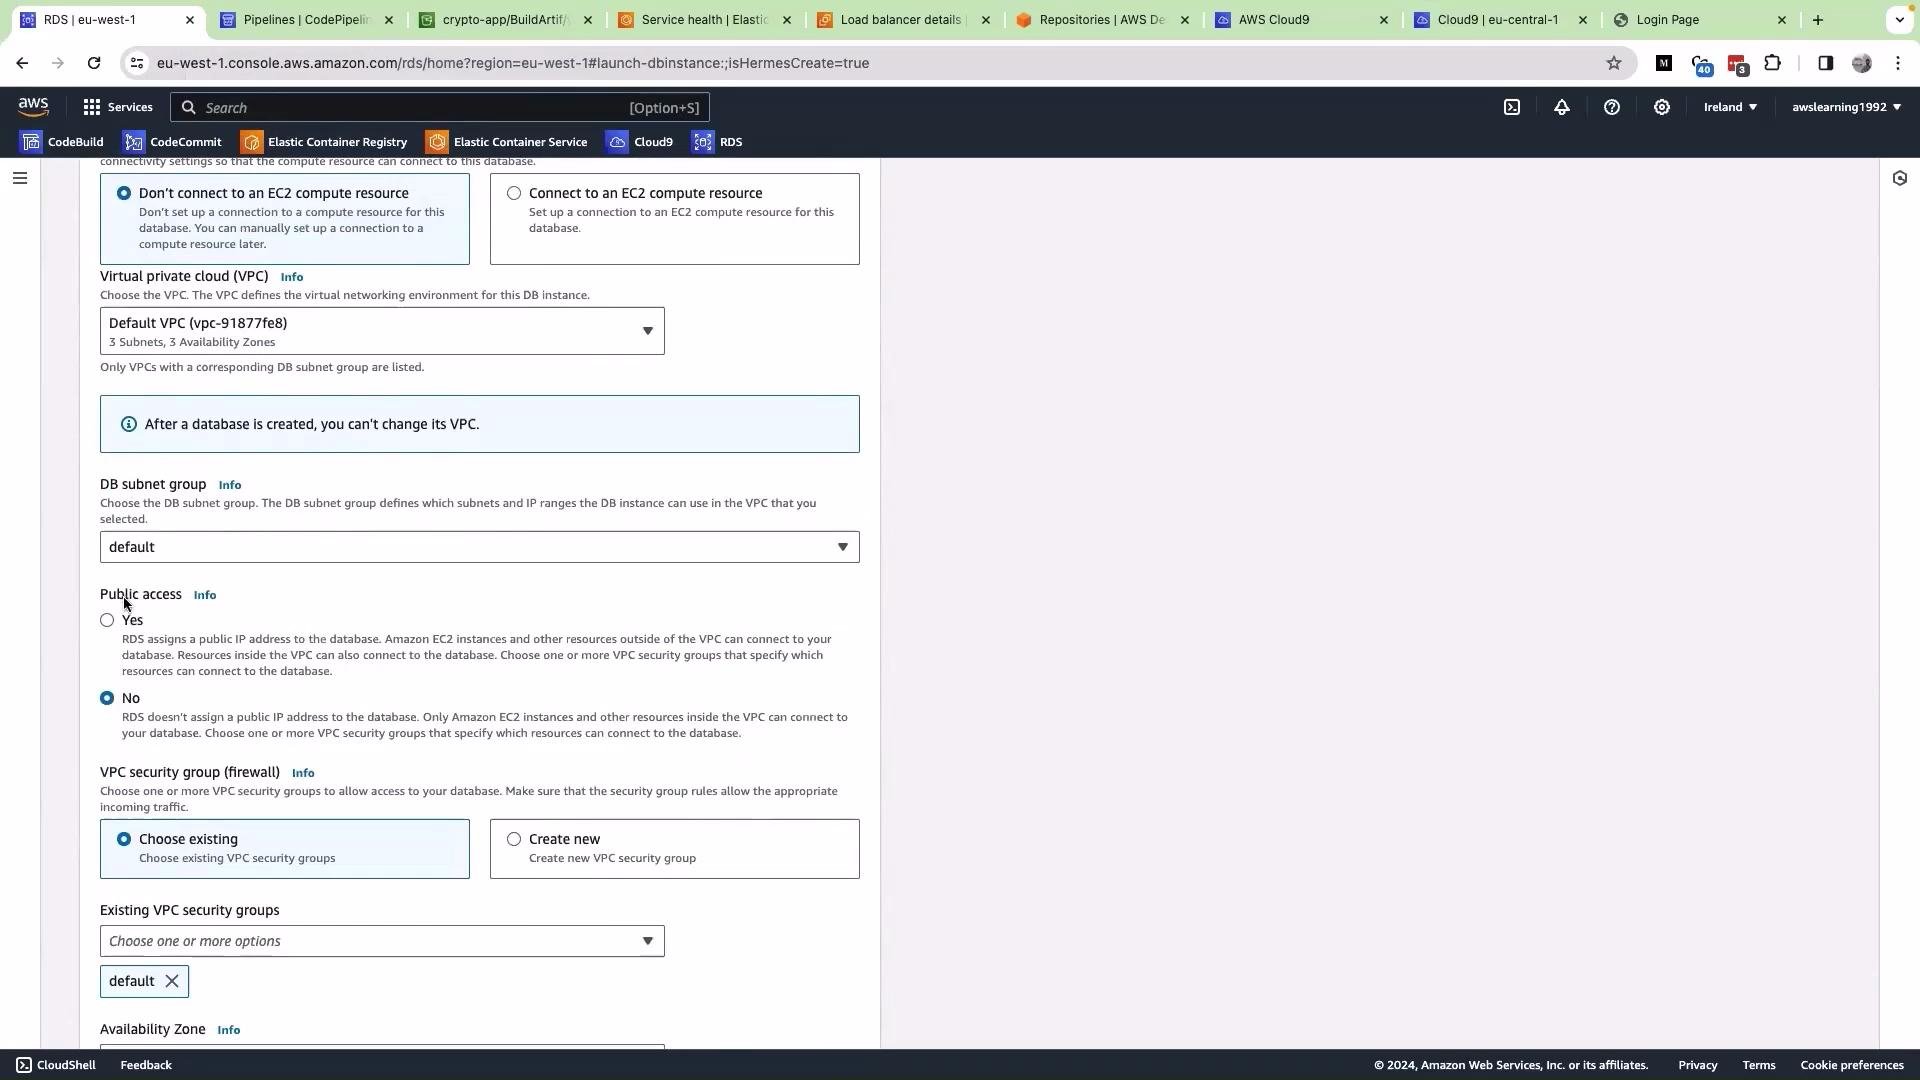Bookmark this page with the star
This screenshot has width=1920, height=1080.
1614,63
